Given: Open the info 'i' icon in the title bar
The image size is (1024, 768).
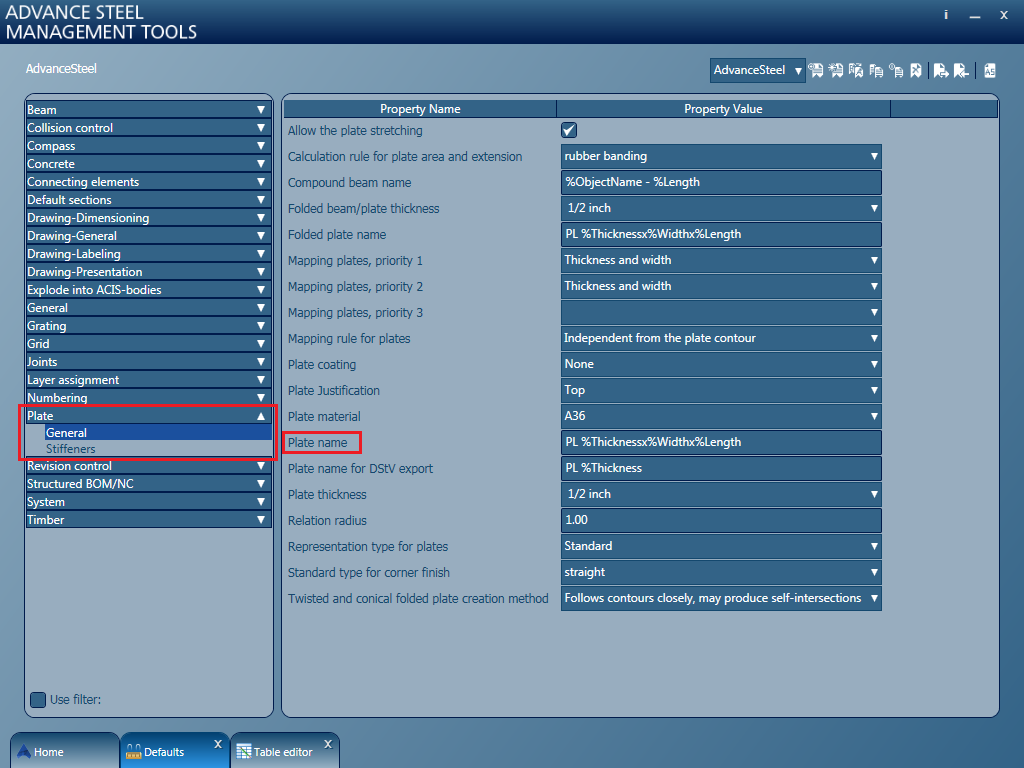Looking at the screenshot, I should pos(946,14).
